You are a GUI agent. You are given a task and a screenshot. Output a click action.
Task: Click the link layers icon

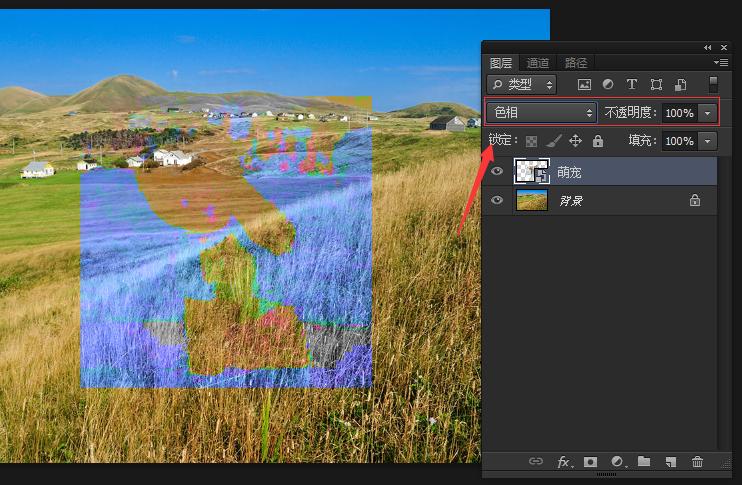(x=536, y=461)
